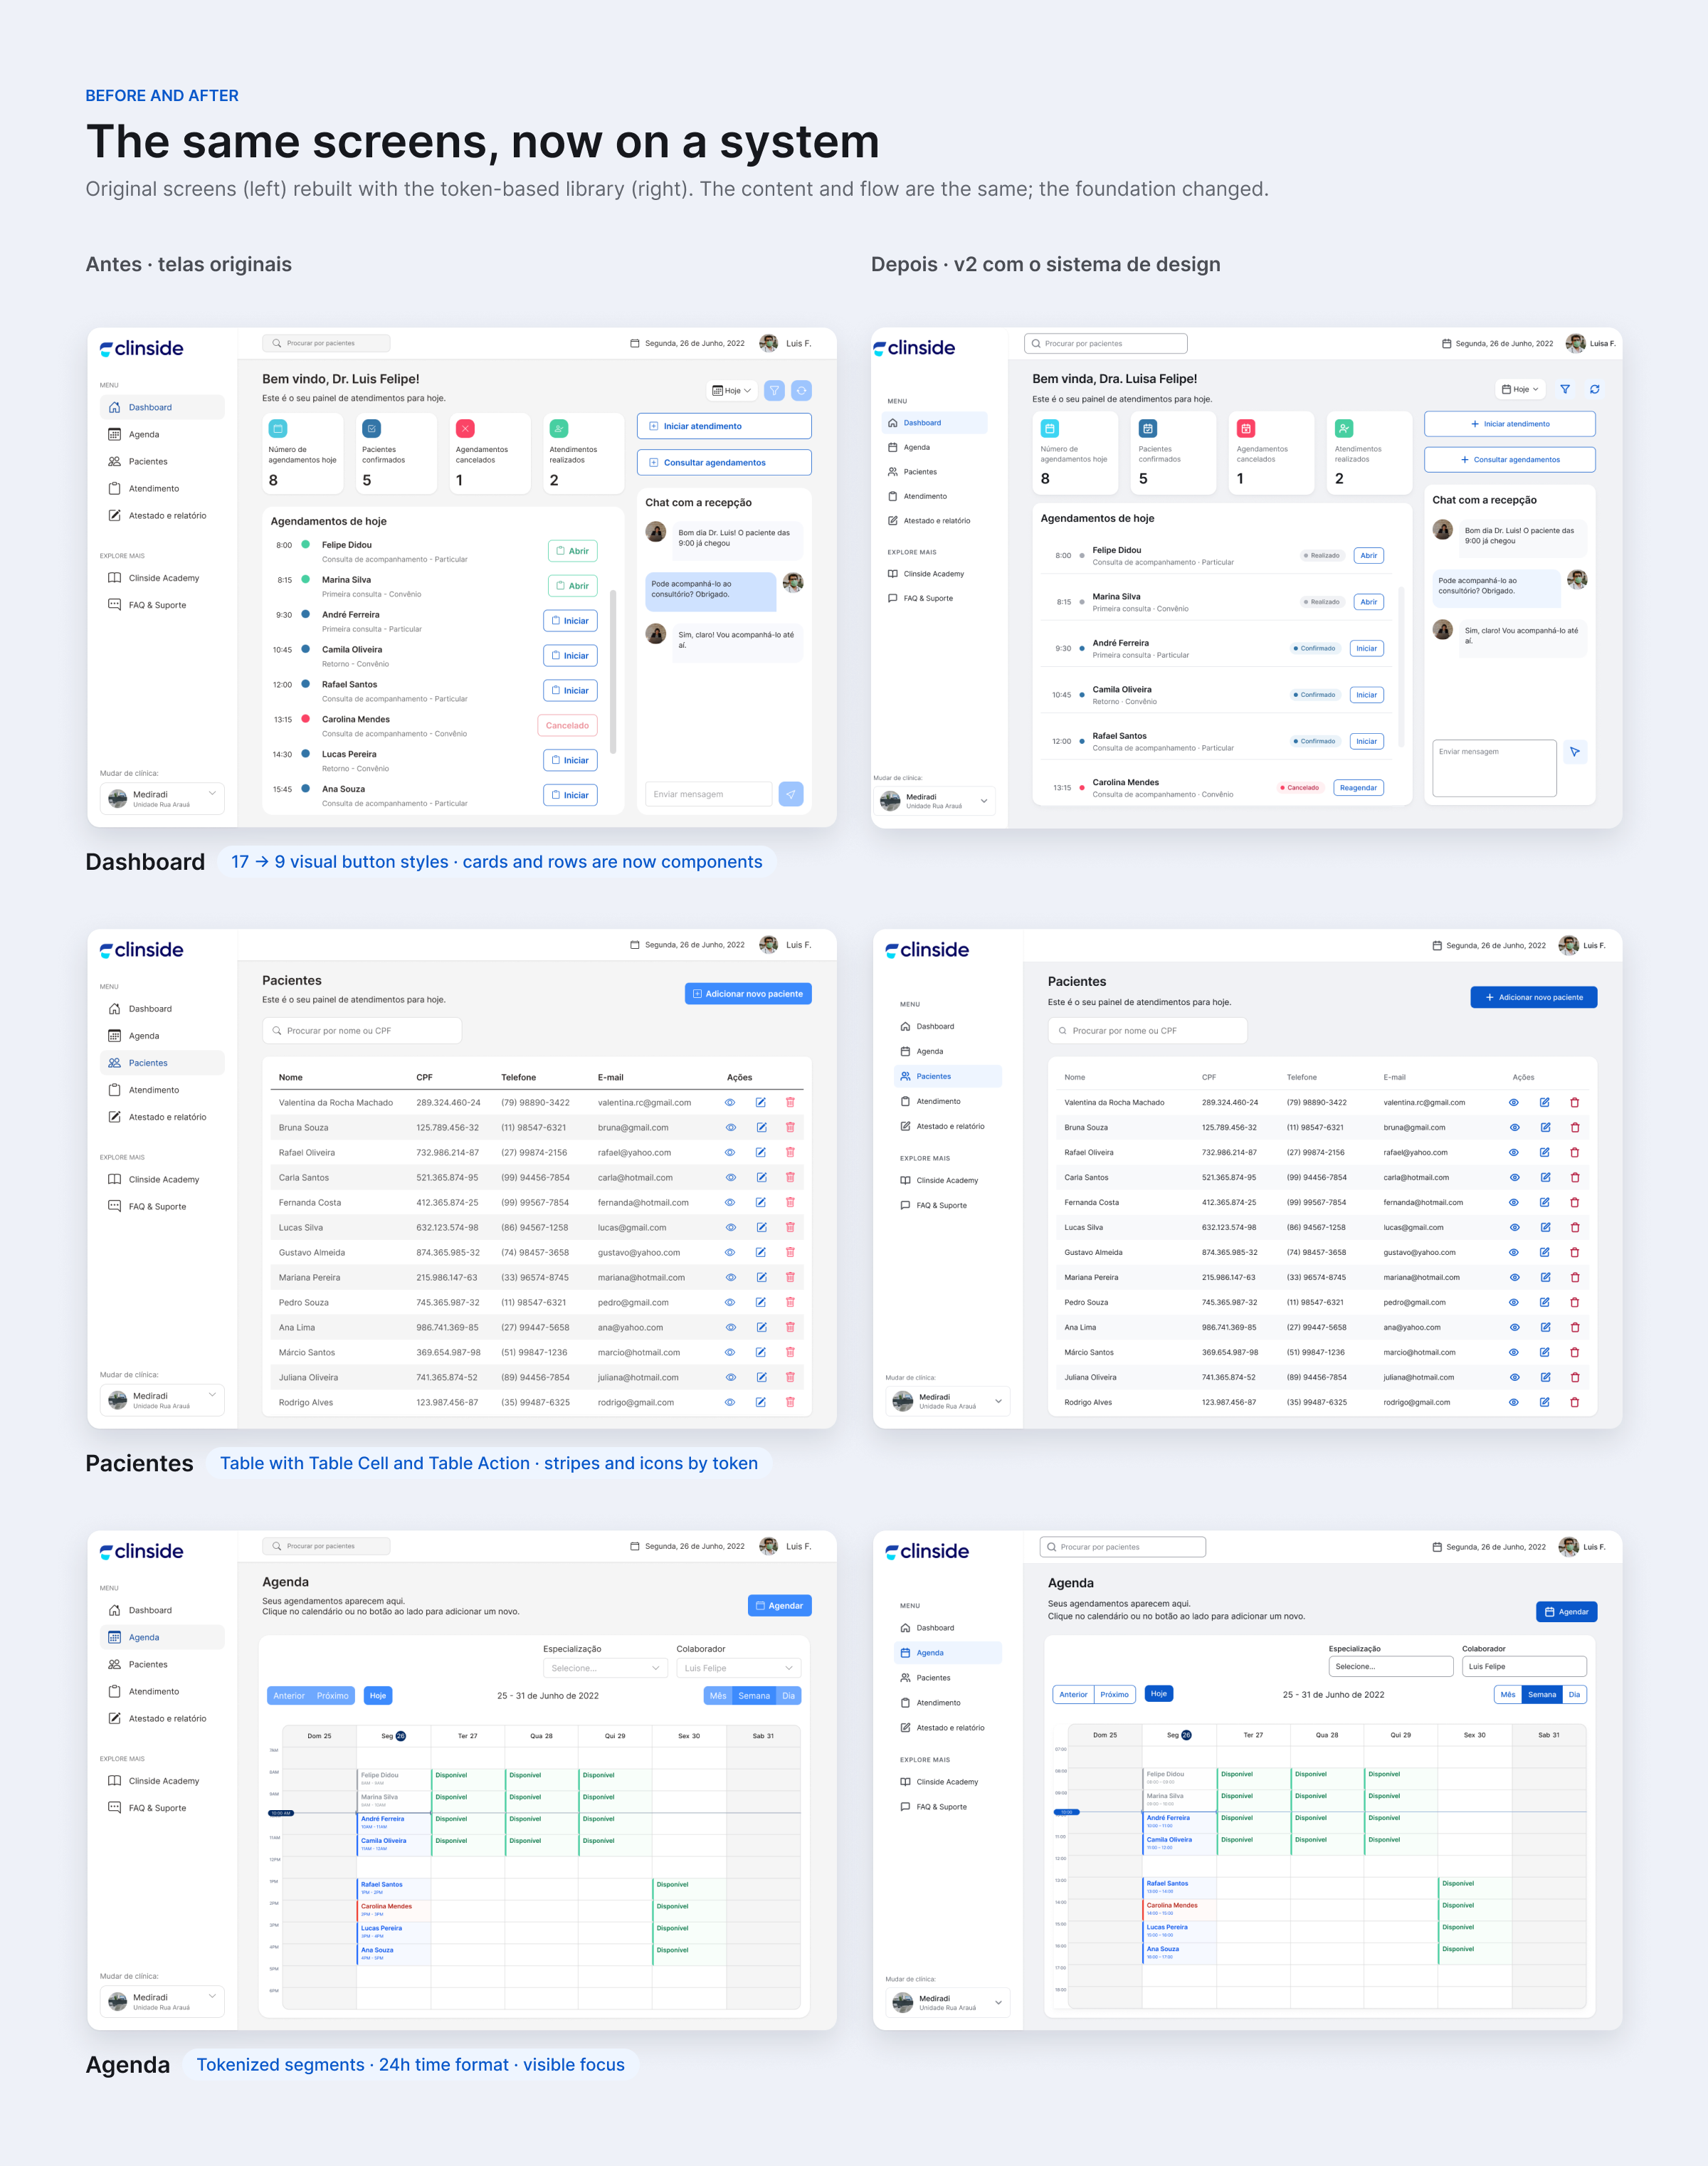Edit Pedro Souza in original Pacientes table

point(761,1302)
